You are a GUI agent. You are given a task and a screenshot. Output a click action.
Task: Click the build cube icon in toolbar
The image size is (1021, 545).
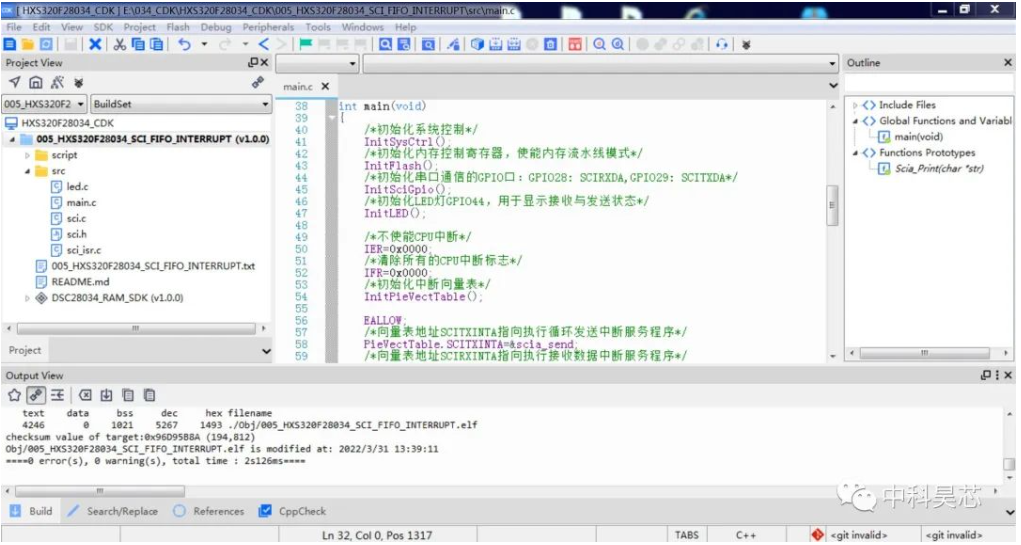point(477,44)
